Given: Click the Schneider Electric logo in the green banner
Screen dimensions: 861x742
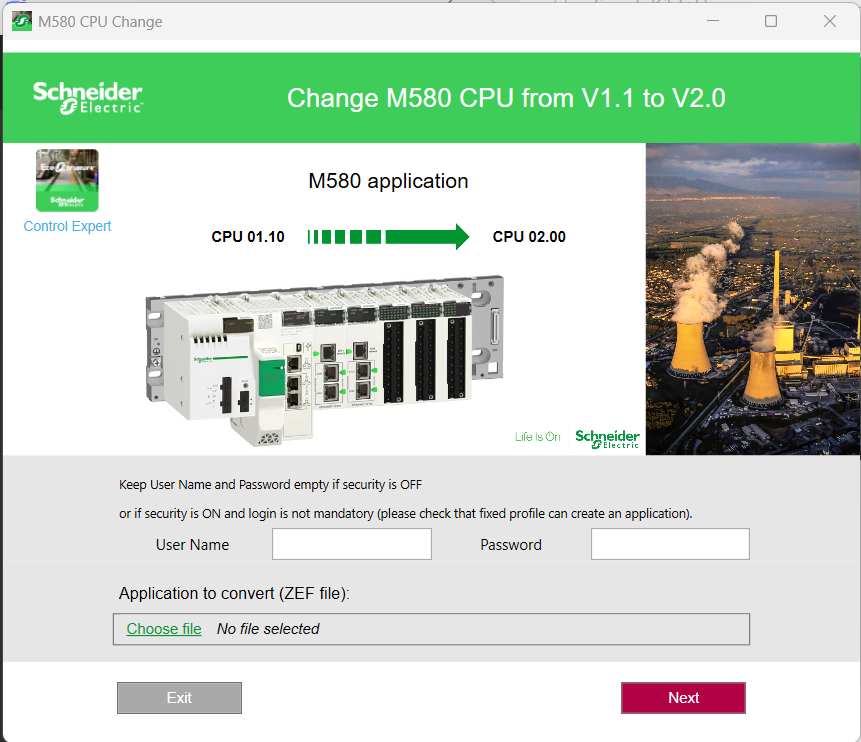Looking at the screenshot, I should pyautogui.click(x=88, y=98).
